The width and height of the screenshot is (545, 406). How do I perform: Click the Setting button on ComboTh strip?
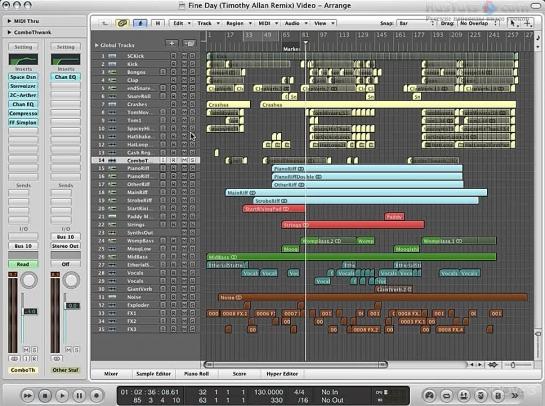(x=23, y=47)
